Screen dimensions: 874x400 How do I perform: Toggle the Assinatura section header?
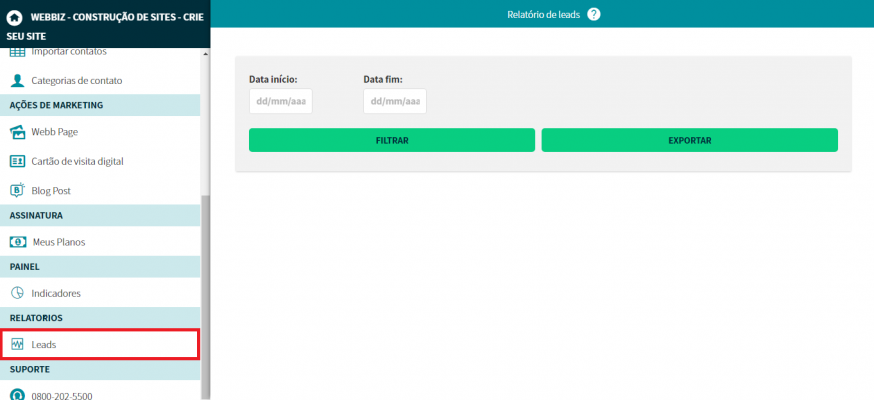(x=100, y=215)
